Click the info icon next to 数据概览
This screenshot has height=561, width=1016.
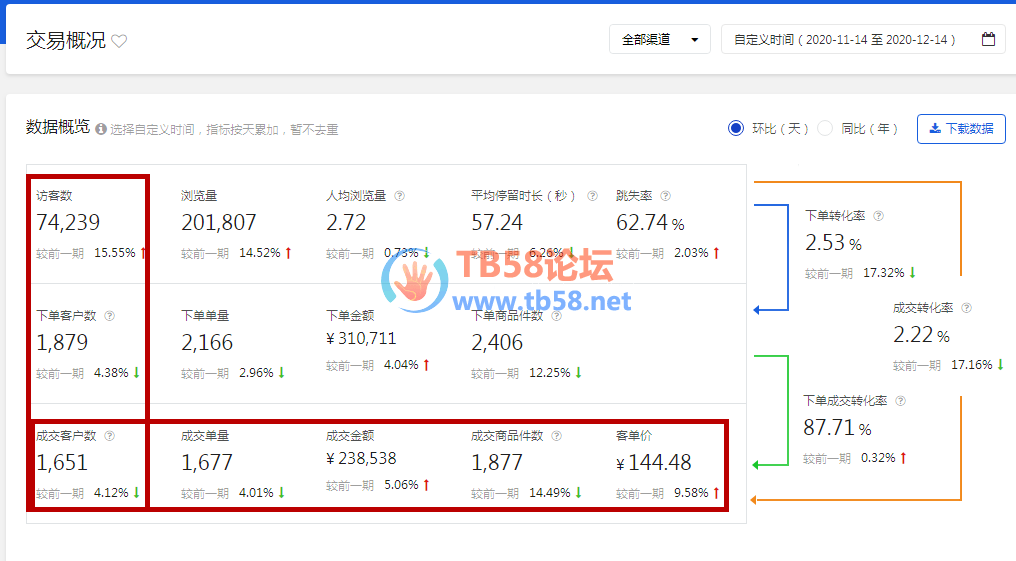click(101, 129)
